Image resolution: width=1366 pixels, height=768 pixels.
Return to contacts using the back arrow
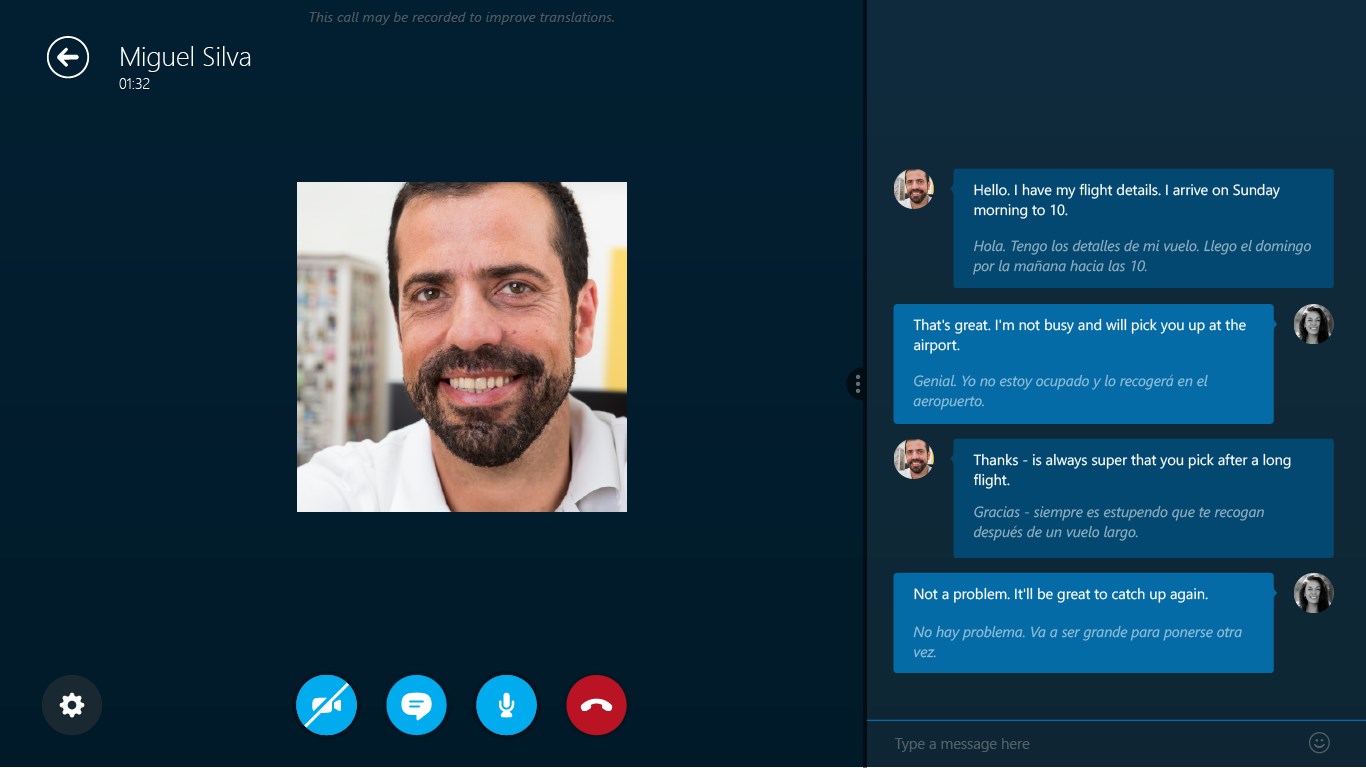pos(67,57)
